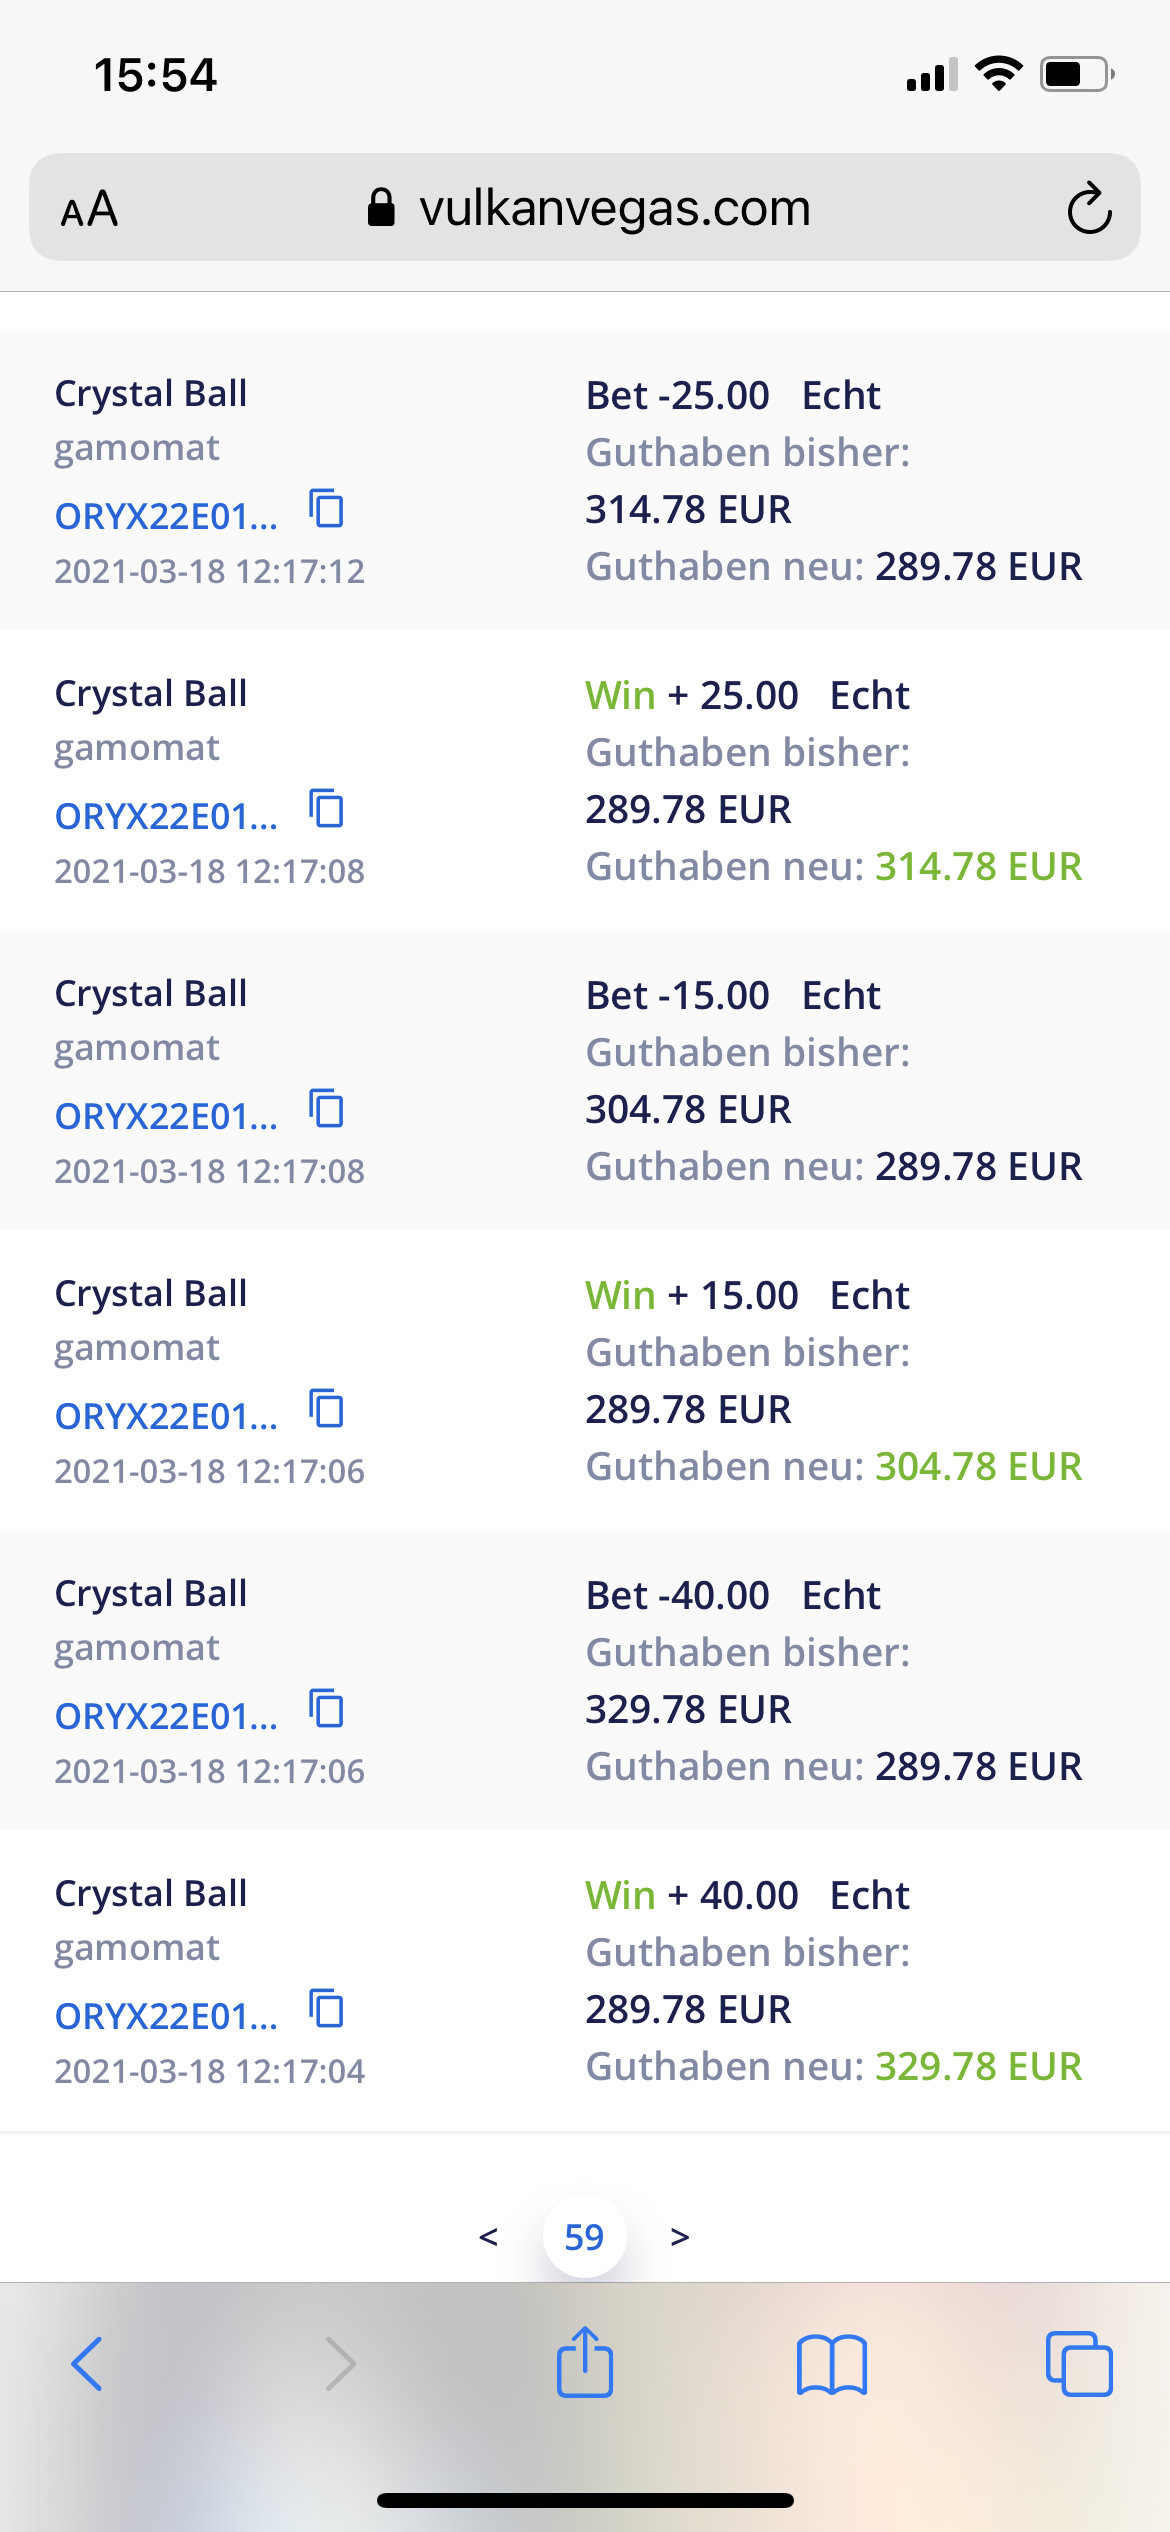
Task: Show all open Safari tabs
Action: (x=1078, y=2365)
